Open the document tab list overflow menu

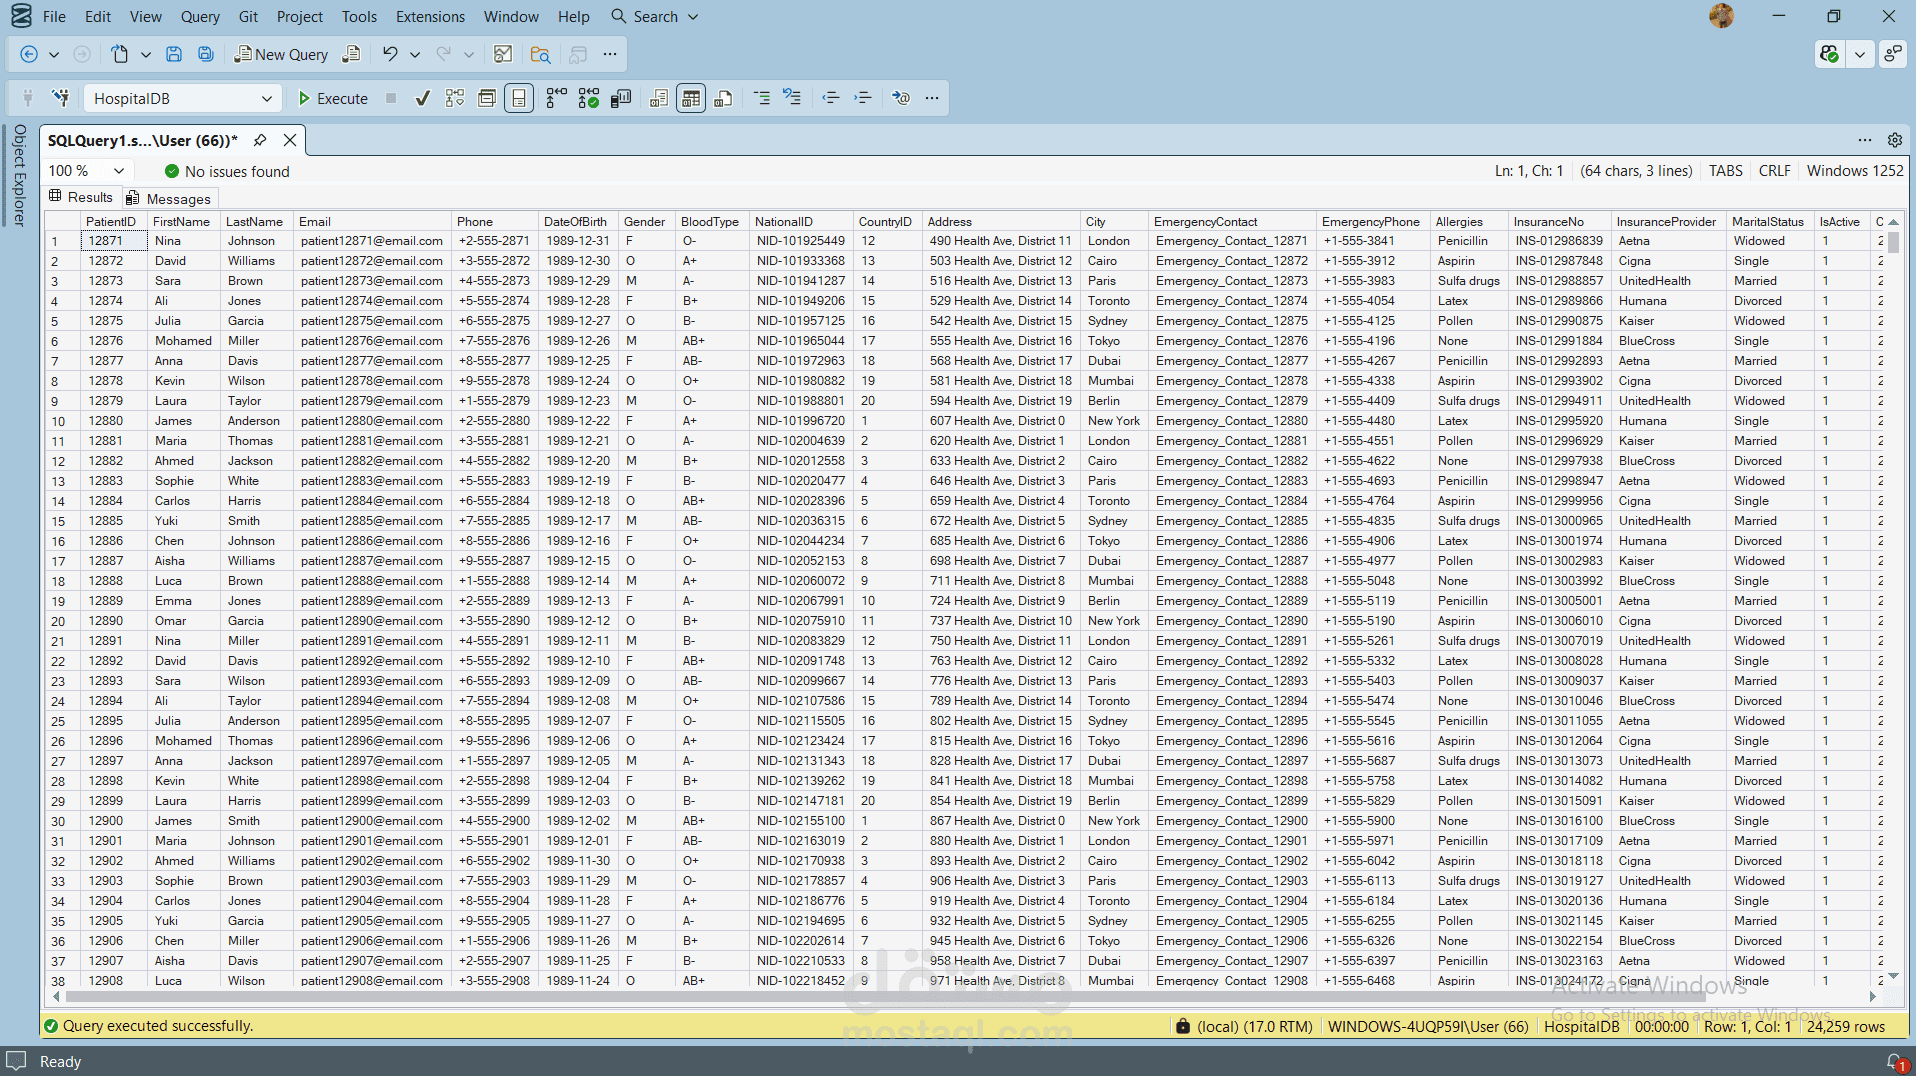(1865, 140)
